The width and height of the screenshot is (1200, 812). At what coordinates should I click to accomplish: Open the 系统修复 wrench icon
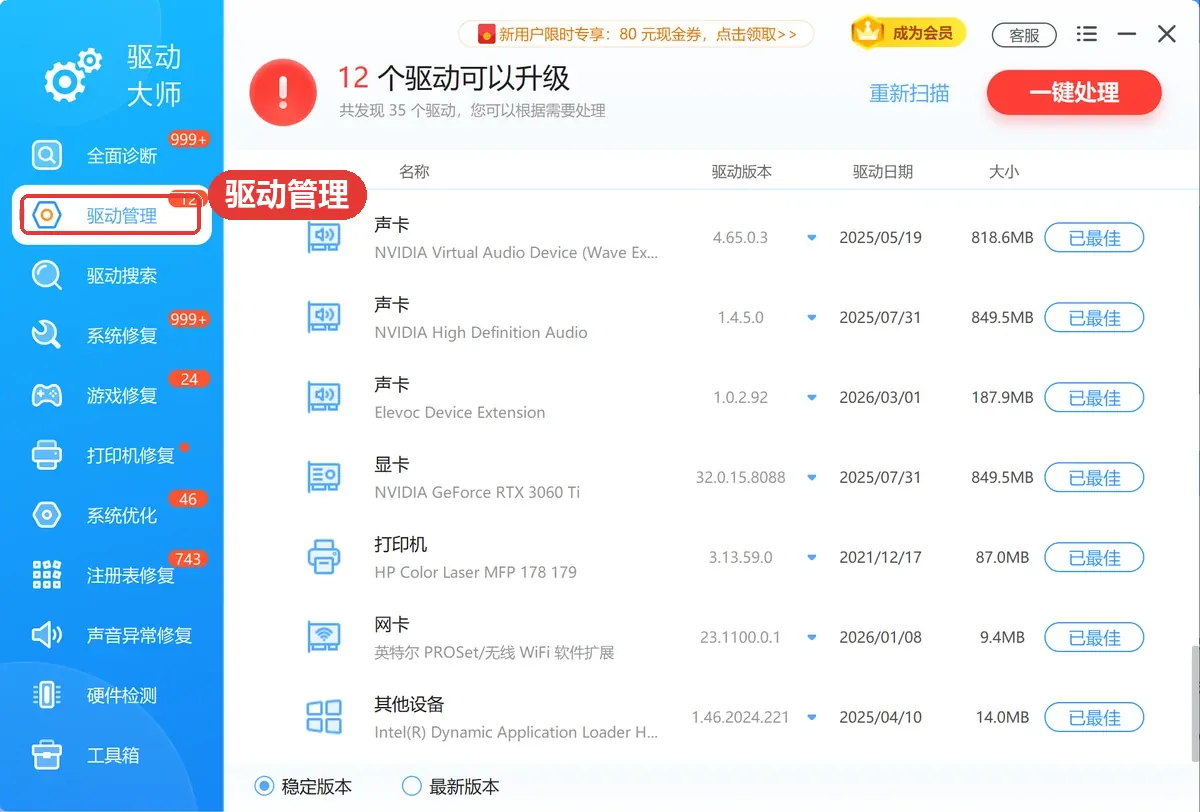click(47, 335)
